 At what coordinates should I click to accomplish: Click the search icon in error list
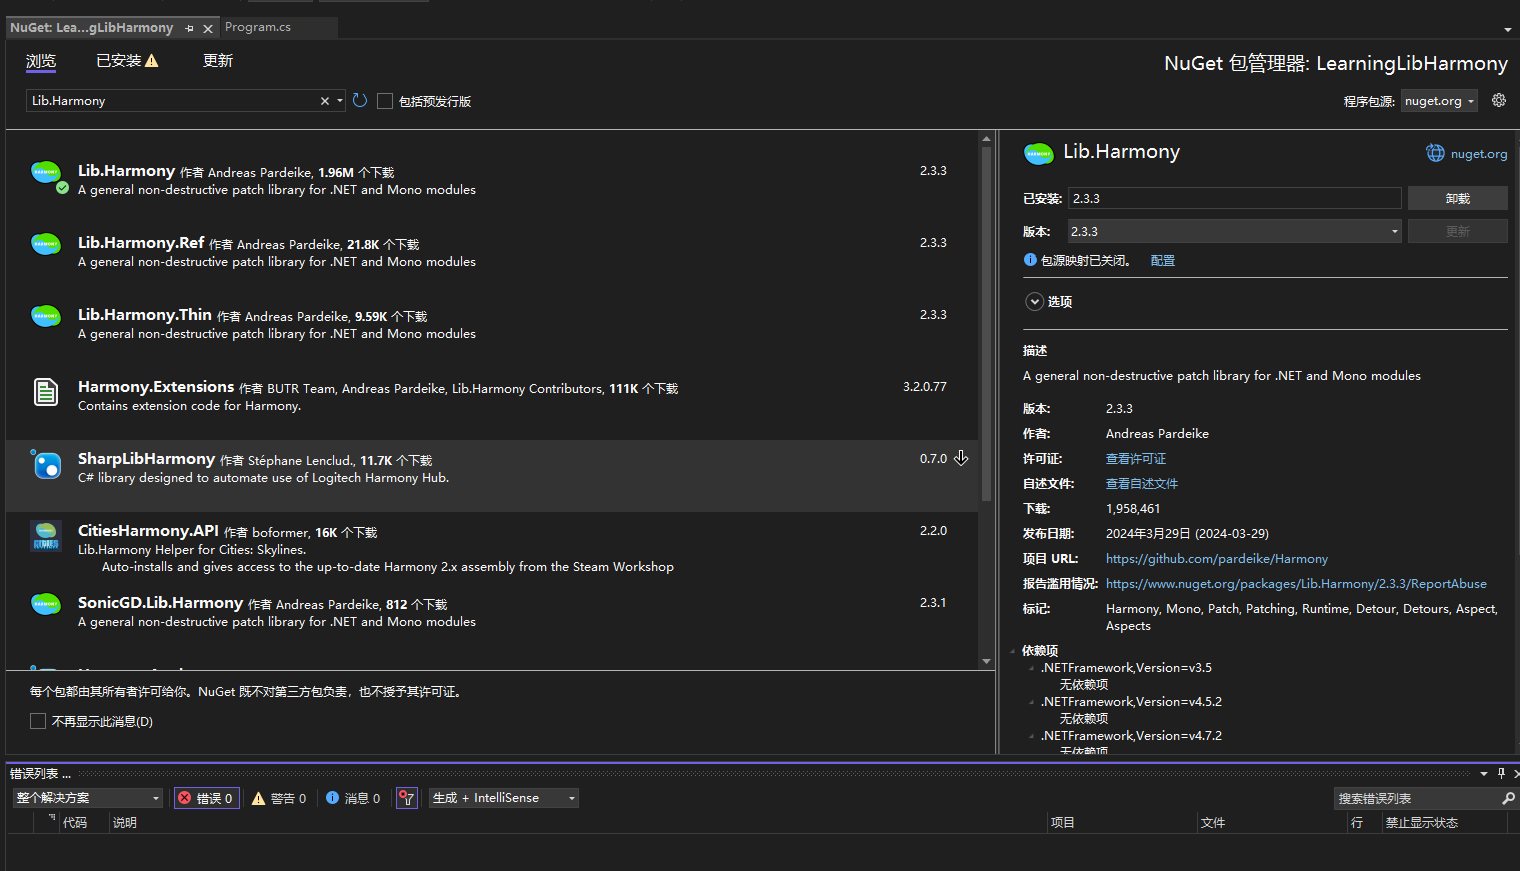point(1508,798)
